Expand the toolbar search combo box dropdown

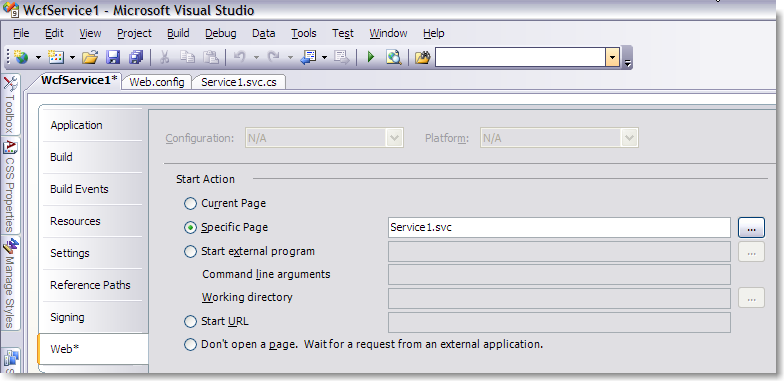coord(612,58)
